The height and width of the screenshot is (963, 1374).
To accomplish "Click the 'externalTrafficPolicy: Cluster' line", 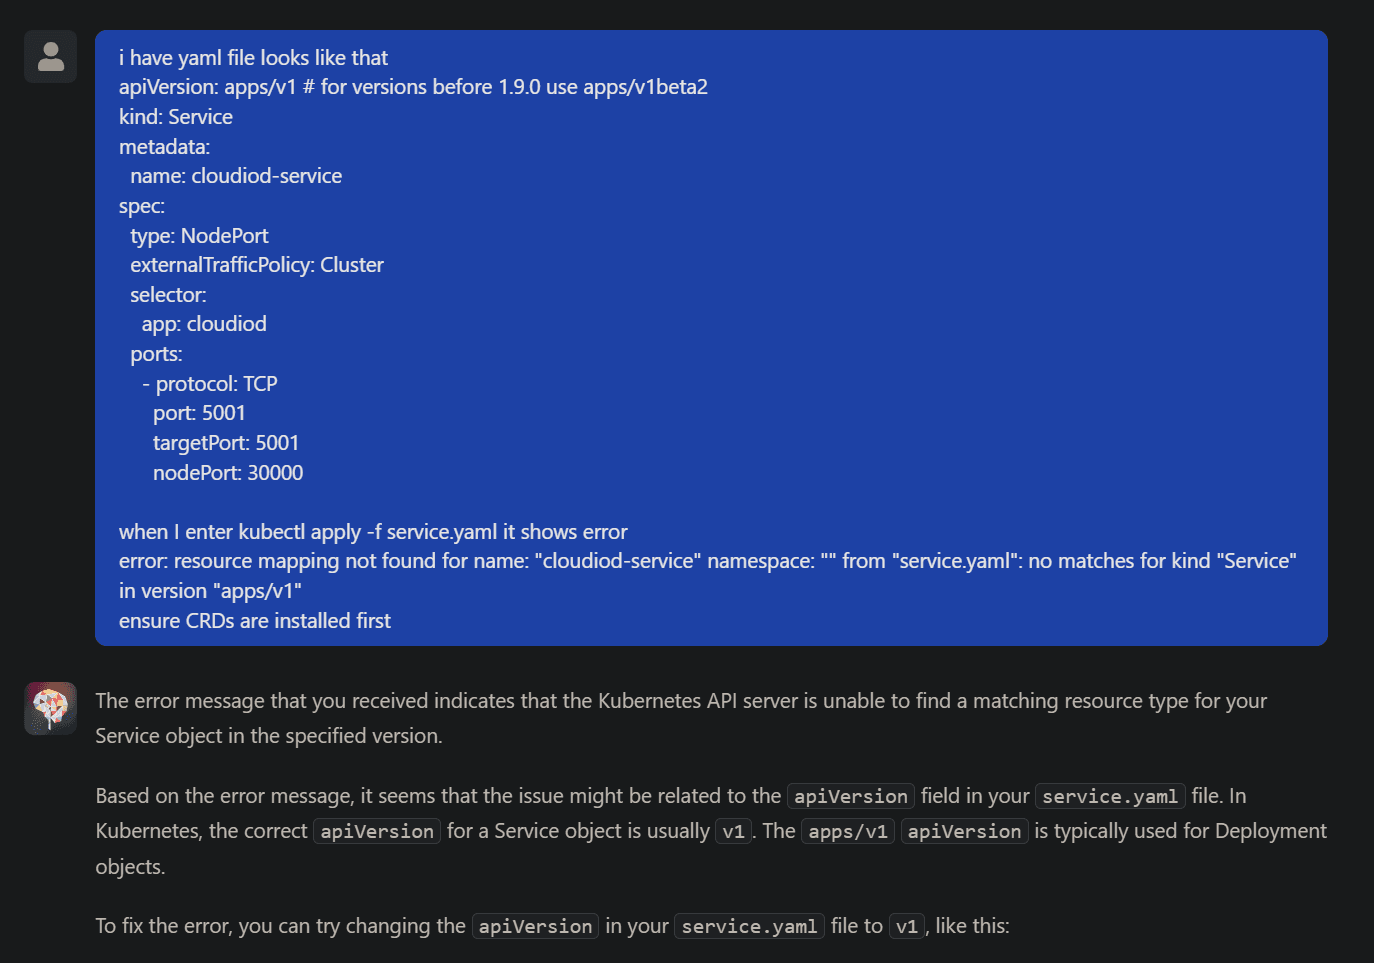I will point(257,265).
